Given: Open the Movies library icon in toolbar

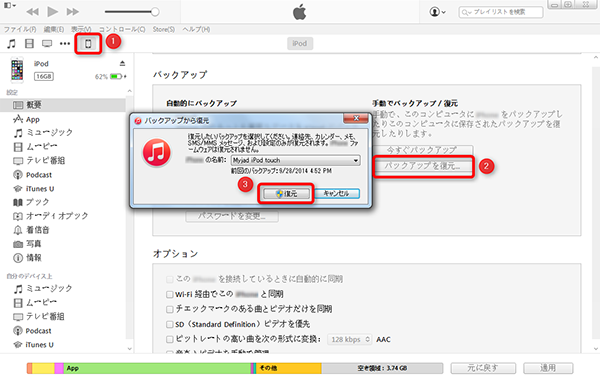Looking at the screenshot, I should click(29, 44).
